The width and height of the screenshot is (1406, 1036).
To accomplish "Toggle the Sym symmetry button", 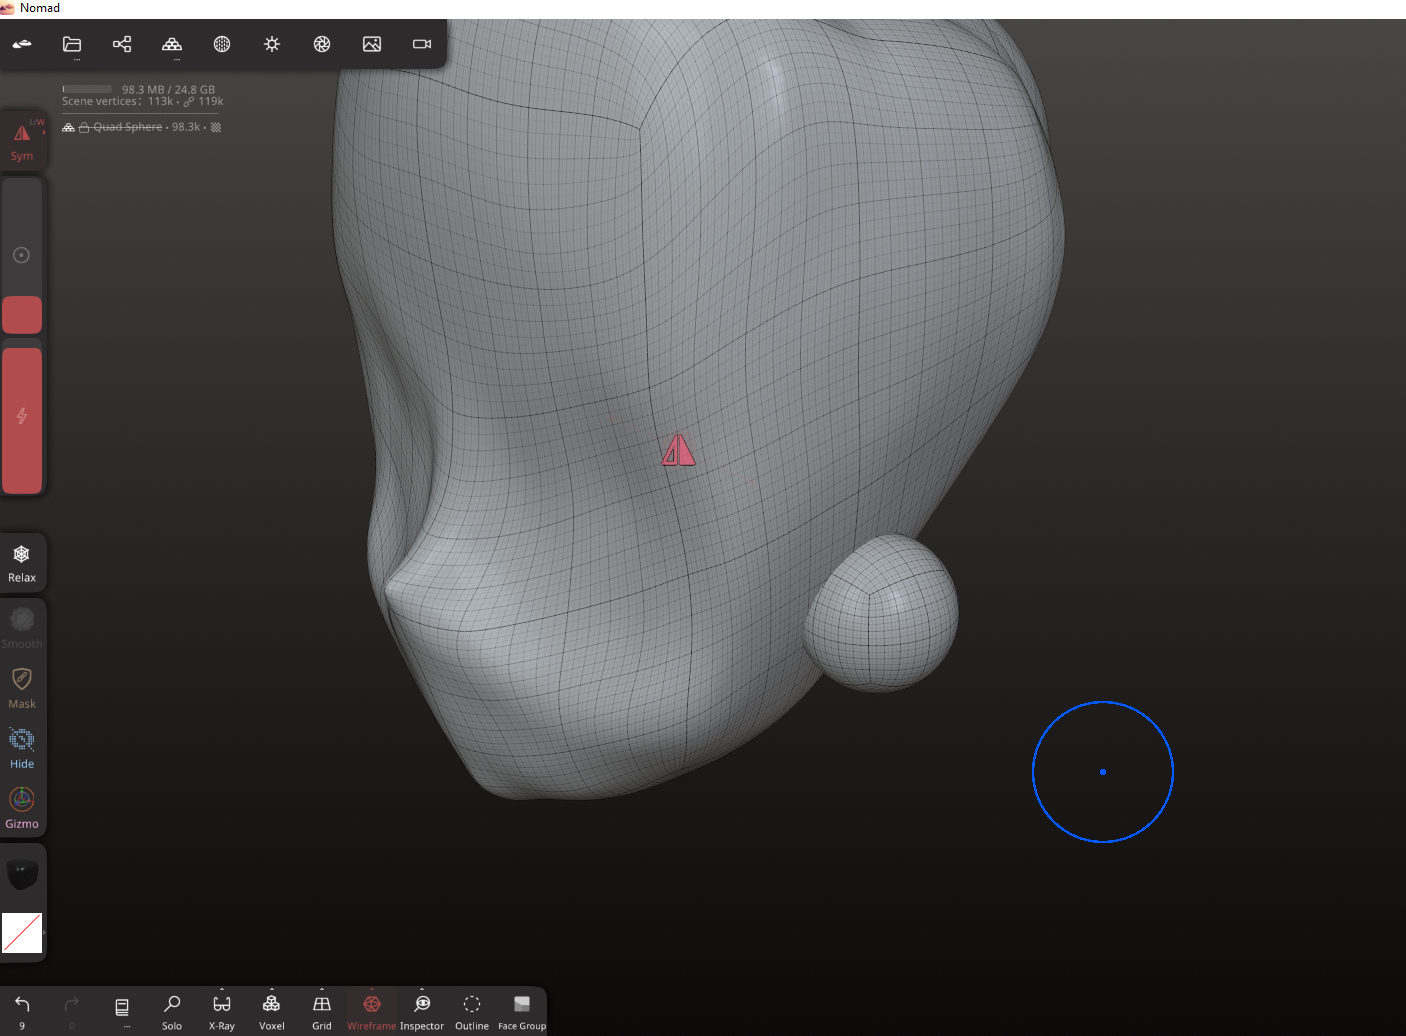I will (x=22, y=141).
